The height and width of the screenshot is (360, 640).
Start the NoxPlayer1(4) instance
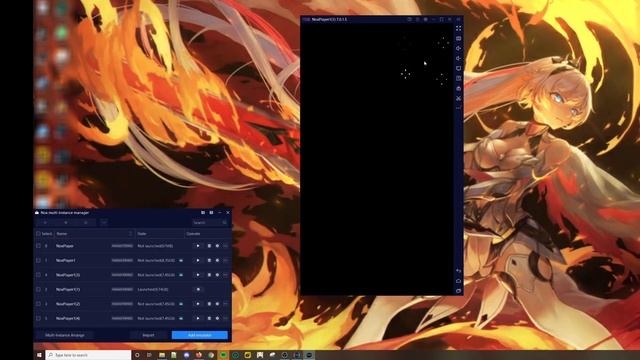pos(198,318)
